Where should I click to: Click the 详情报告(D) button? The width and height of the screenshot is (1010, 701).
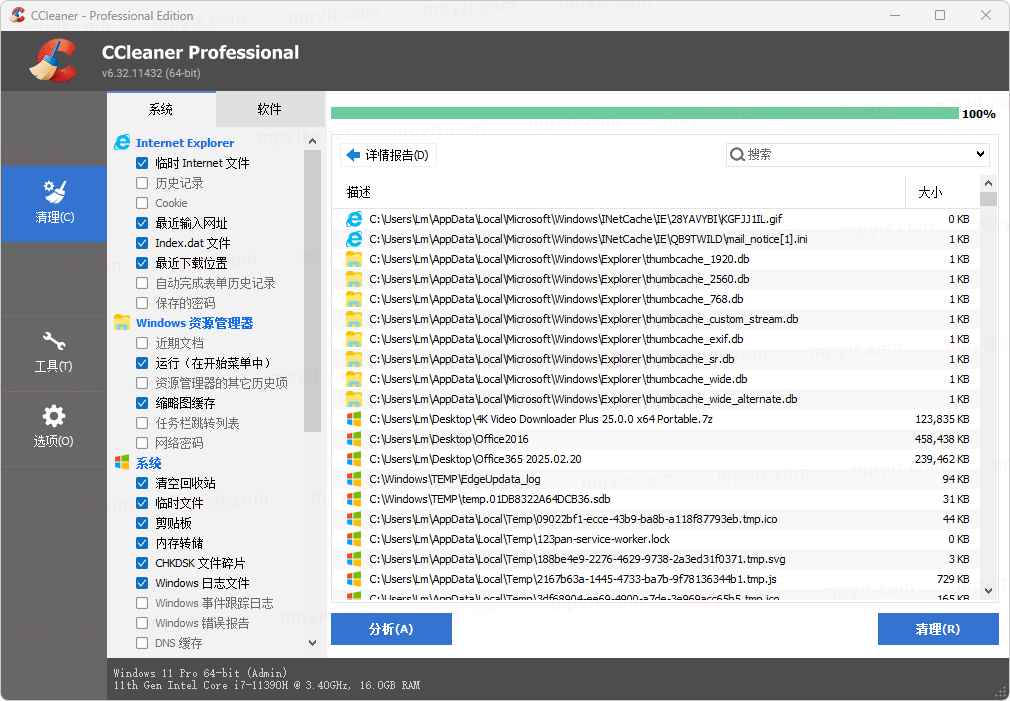[x=388, y=155]
